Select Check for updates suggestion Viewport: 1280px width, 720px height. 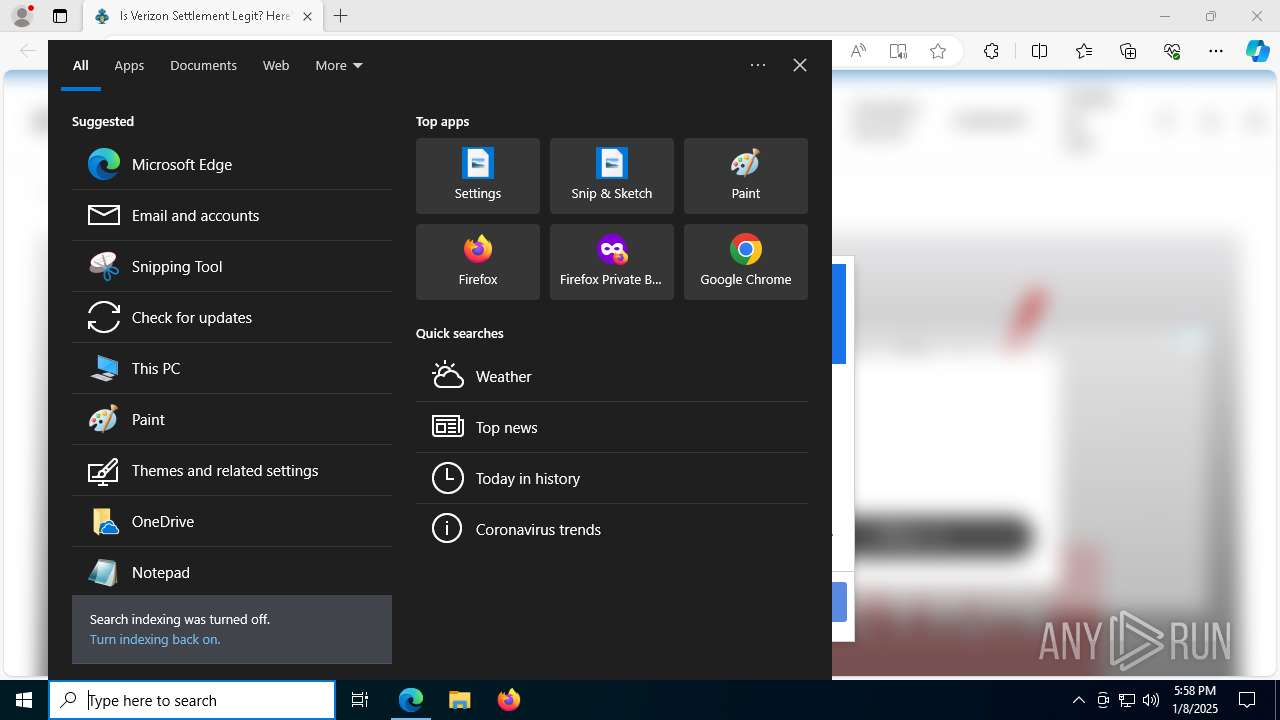pyautogui.click(x=232, y=317)
